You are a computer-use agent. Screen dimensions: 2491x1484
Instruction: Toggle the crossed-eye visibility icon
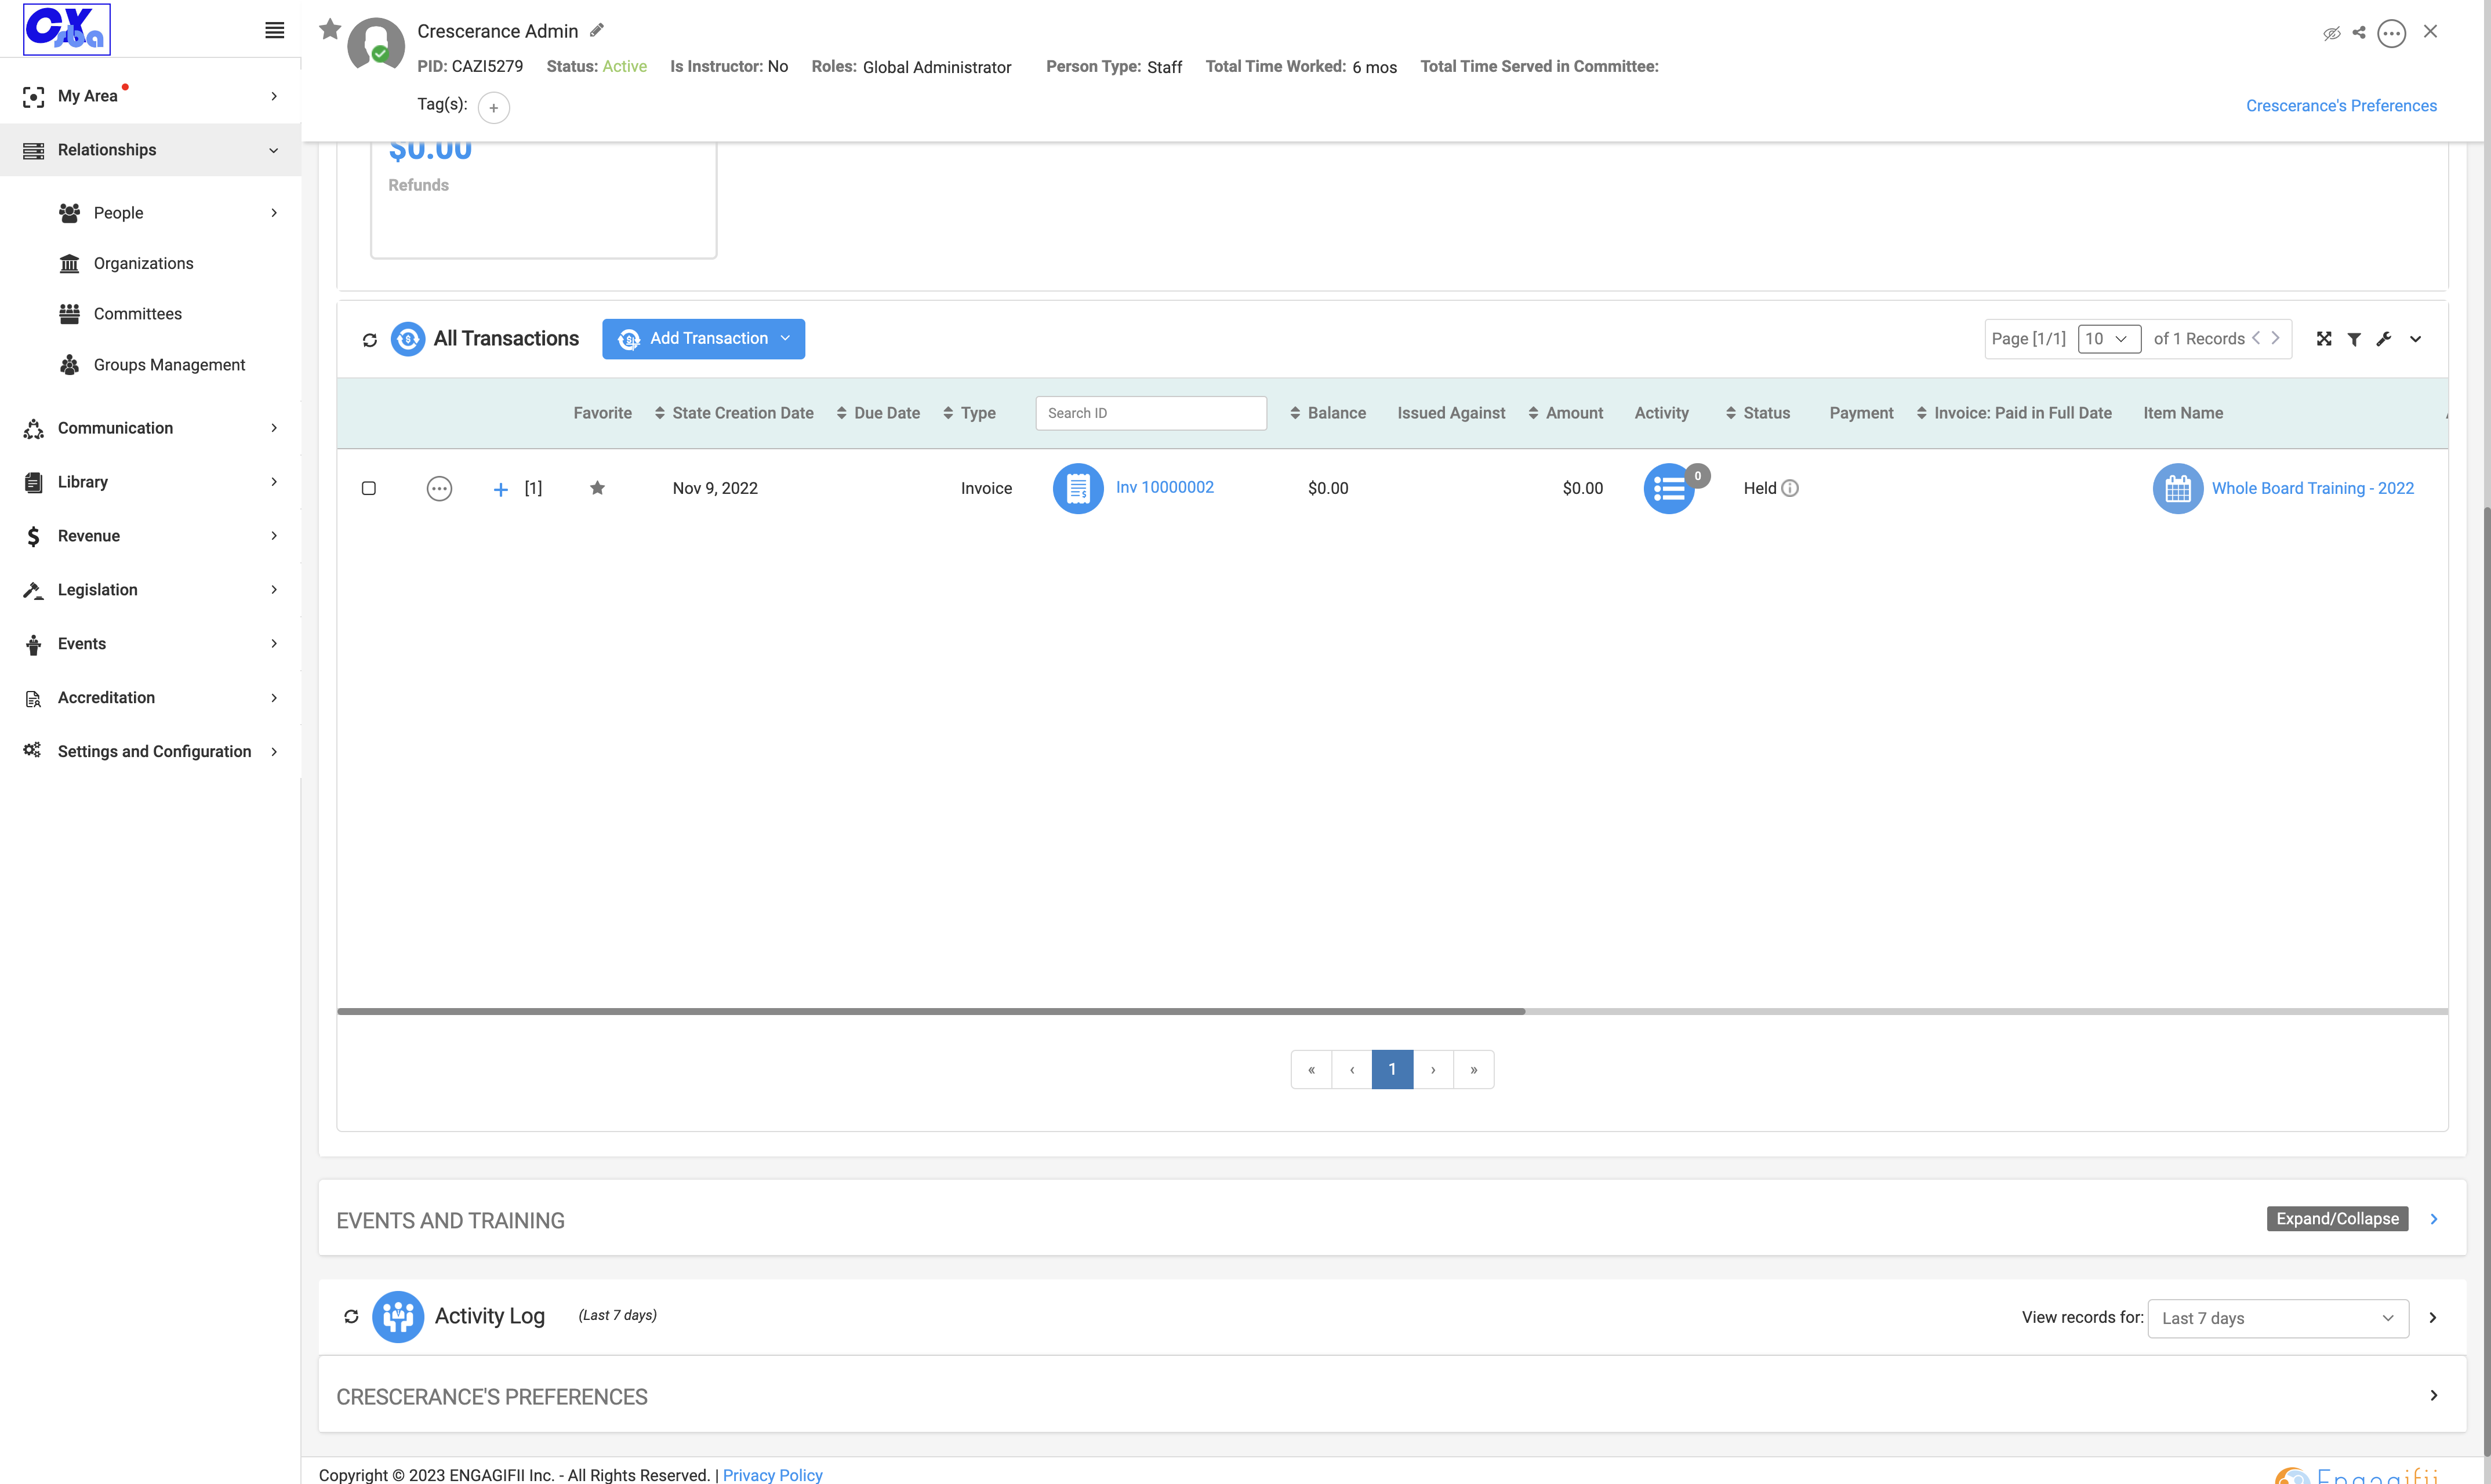tap(2331, 33)
